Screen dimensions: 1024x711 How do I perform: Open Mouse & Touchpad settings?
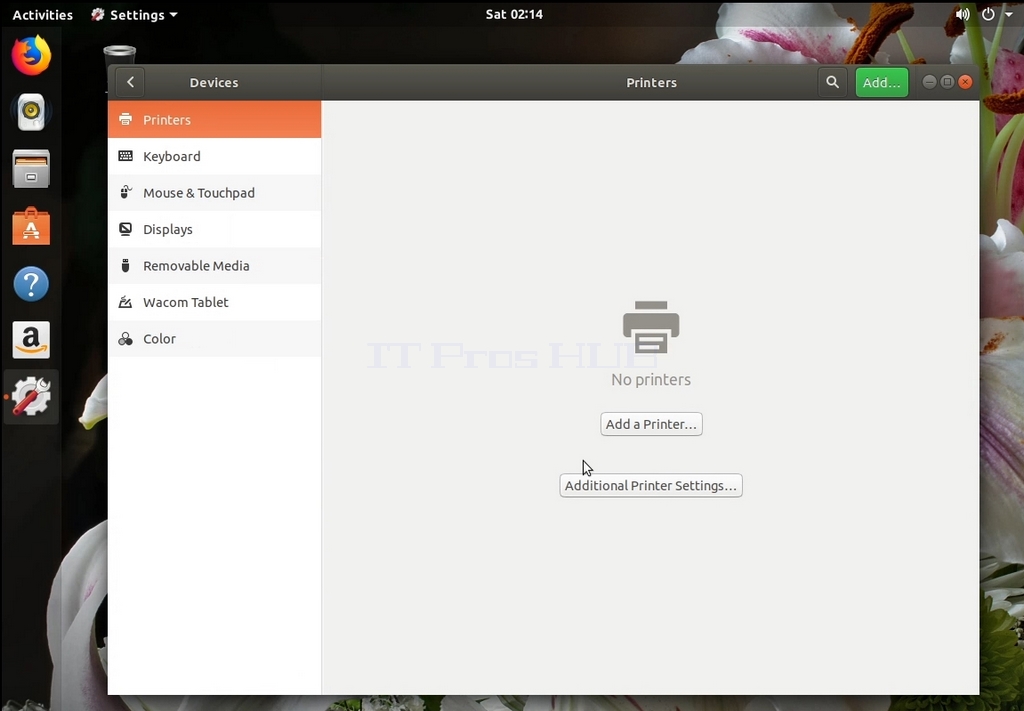214,193
